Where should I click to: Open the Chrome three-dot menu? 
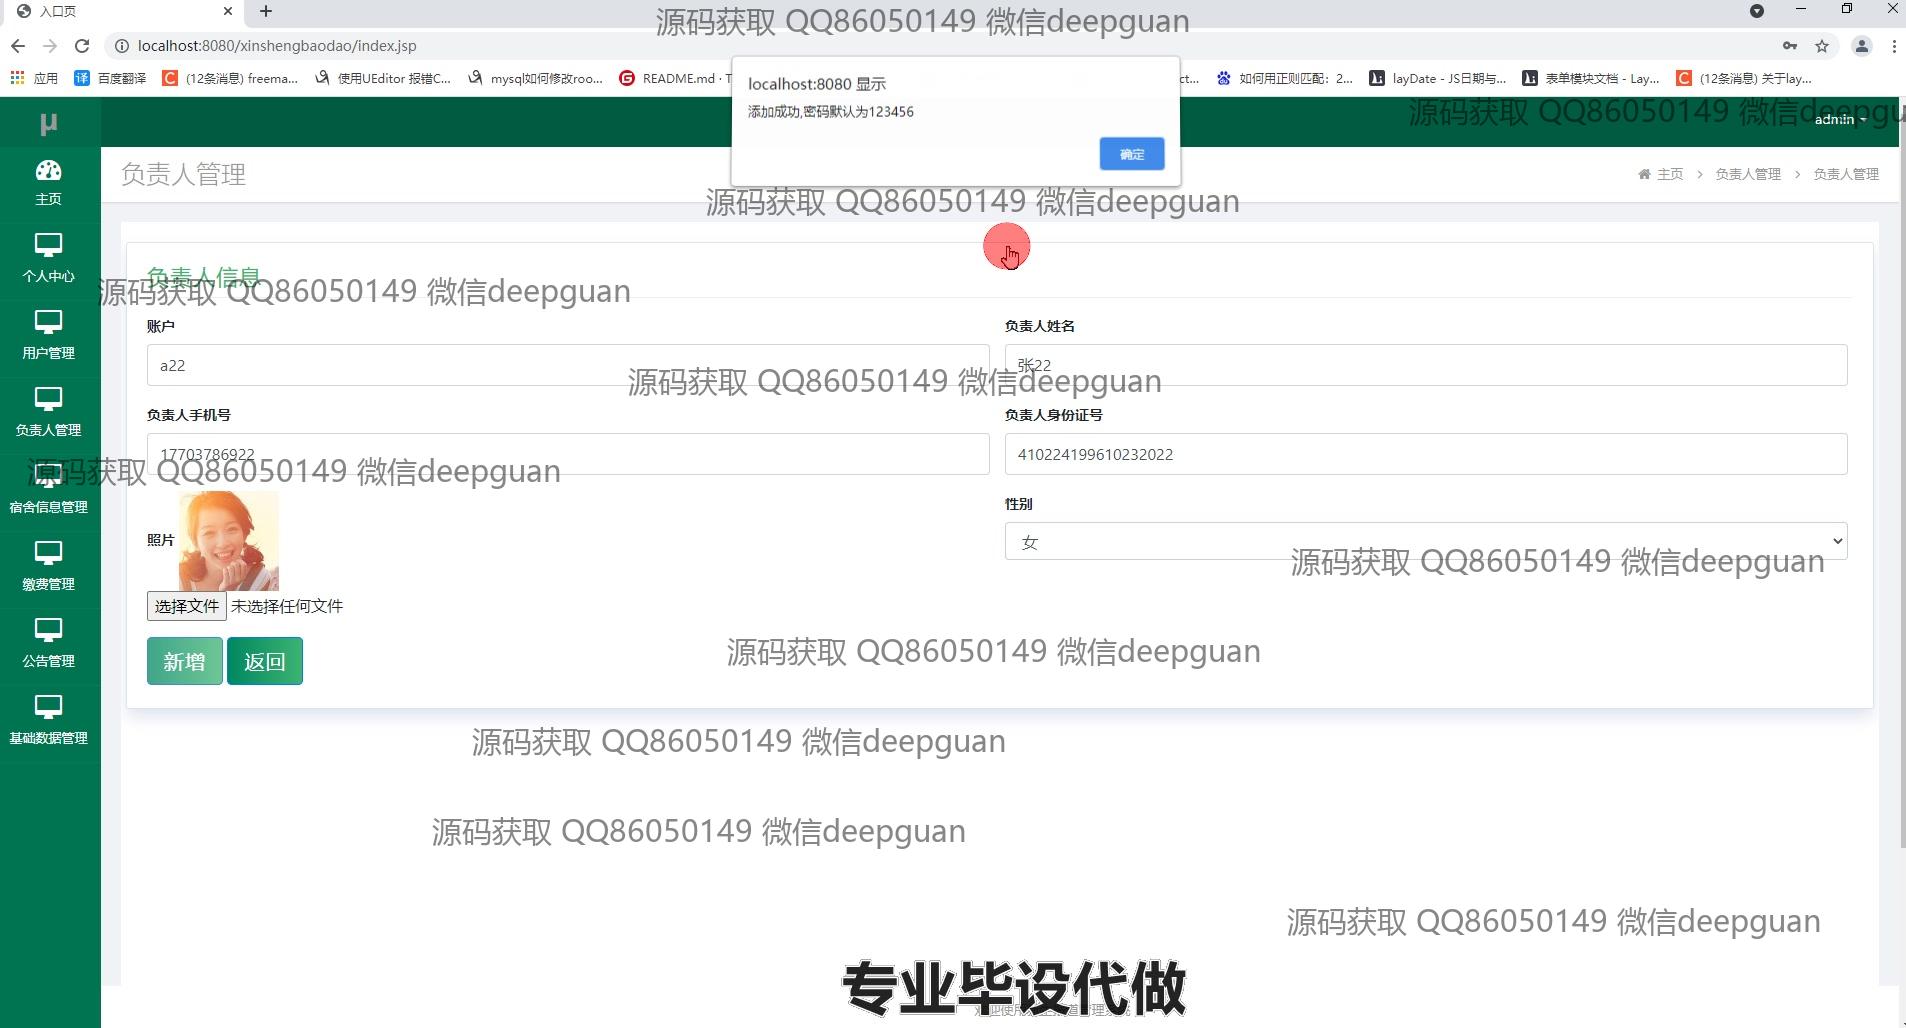pos(1894,46)
